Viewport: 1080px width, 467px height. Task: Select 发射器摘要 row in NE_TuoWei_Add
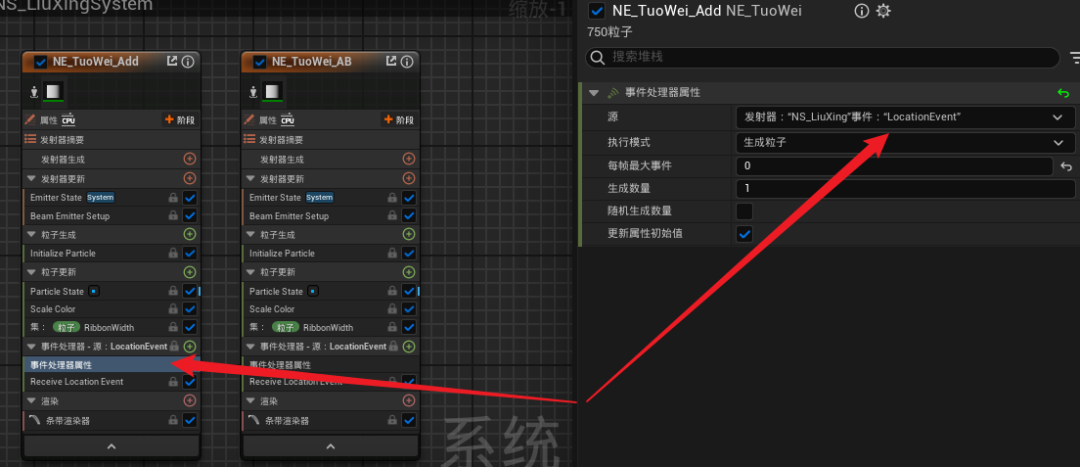pyautogui.click(x=112, y=139)
